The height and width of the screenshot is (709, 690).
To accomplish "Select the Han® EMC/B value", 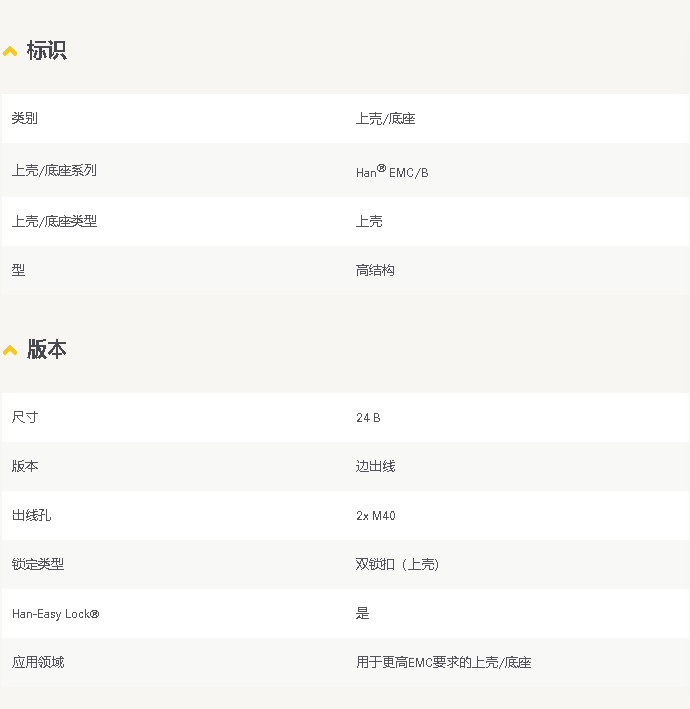I will (392, 171).
